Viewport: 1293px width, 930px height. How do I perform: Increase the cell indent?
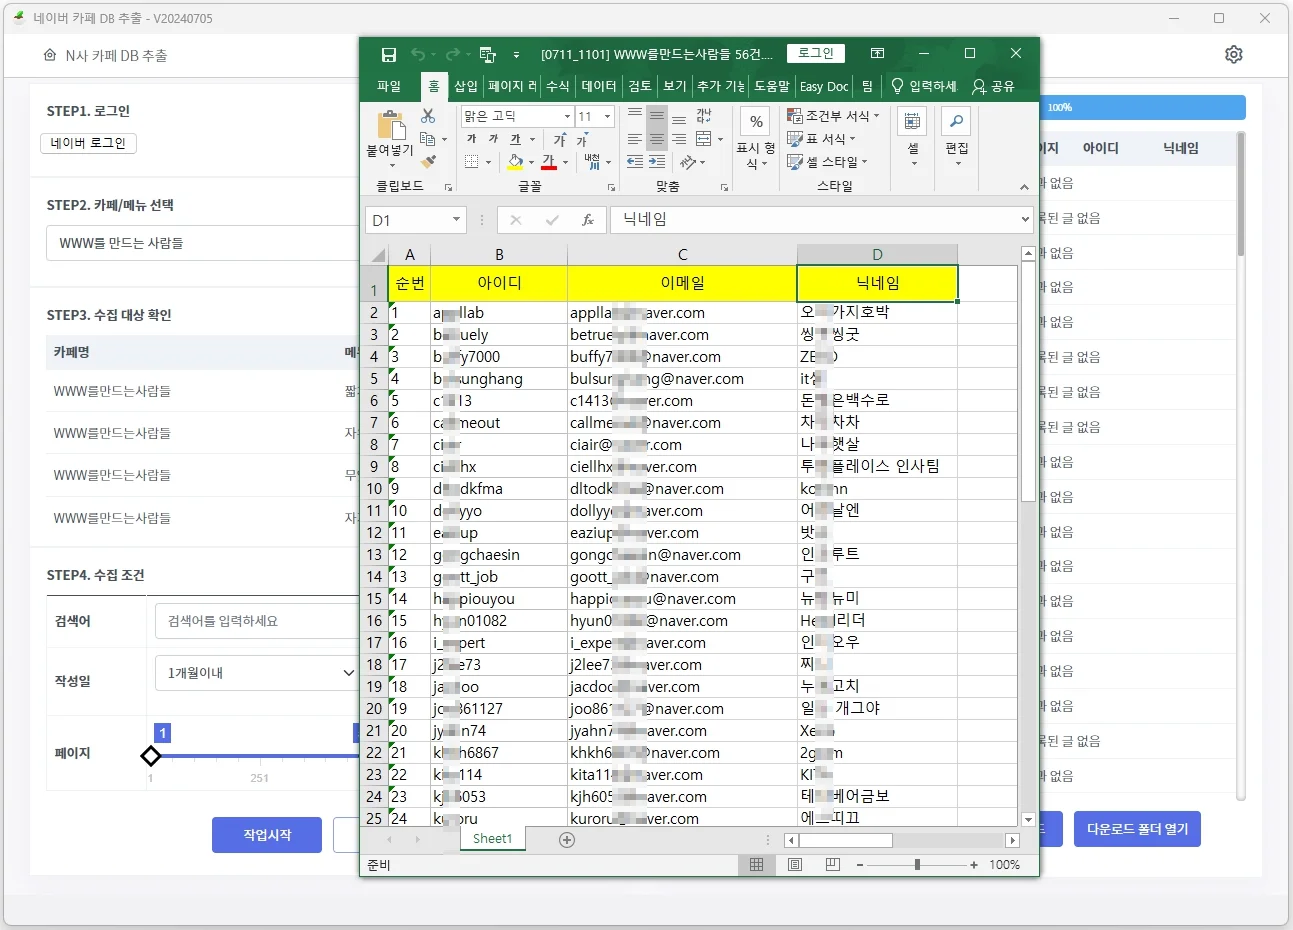[x=657, y=162]
